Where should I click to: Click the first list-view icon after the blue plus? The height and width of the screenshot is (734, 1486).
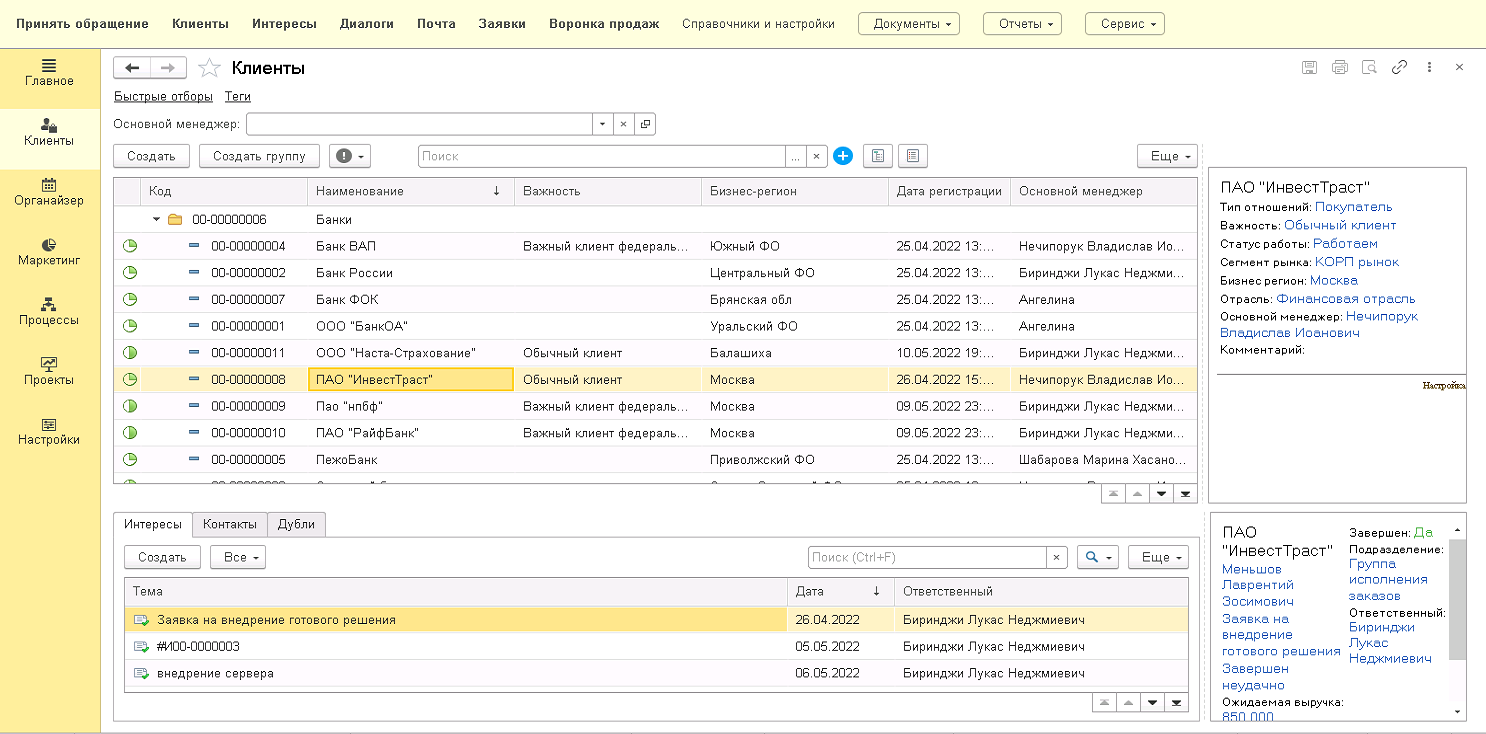(x=877, y=156)
